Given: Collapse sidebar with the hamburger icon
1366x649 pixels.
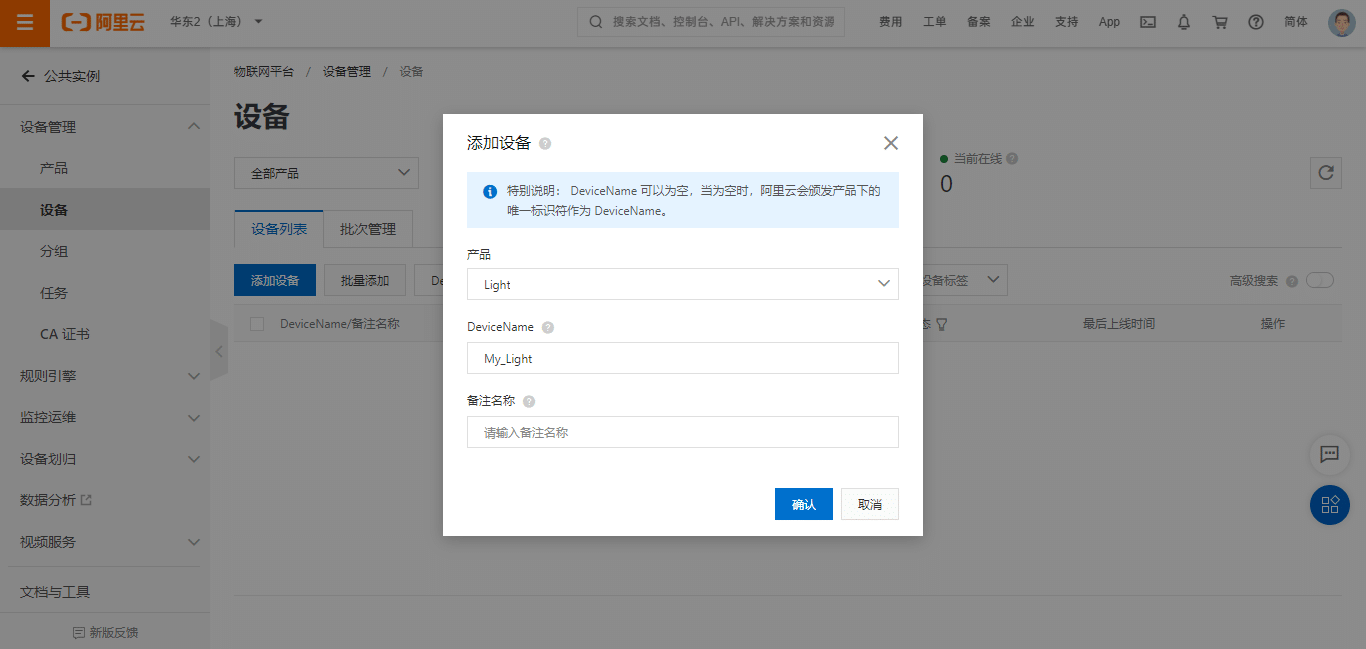Looking at the screenshot, I should pyautogui.click(x=24, y=21).
